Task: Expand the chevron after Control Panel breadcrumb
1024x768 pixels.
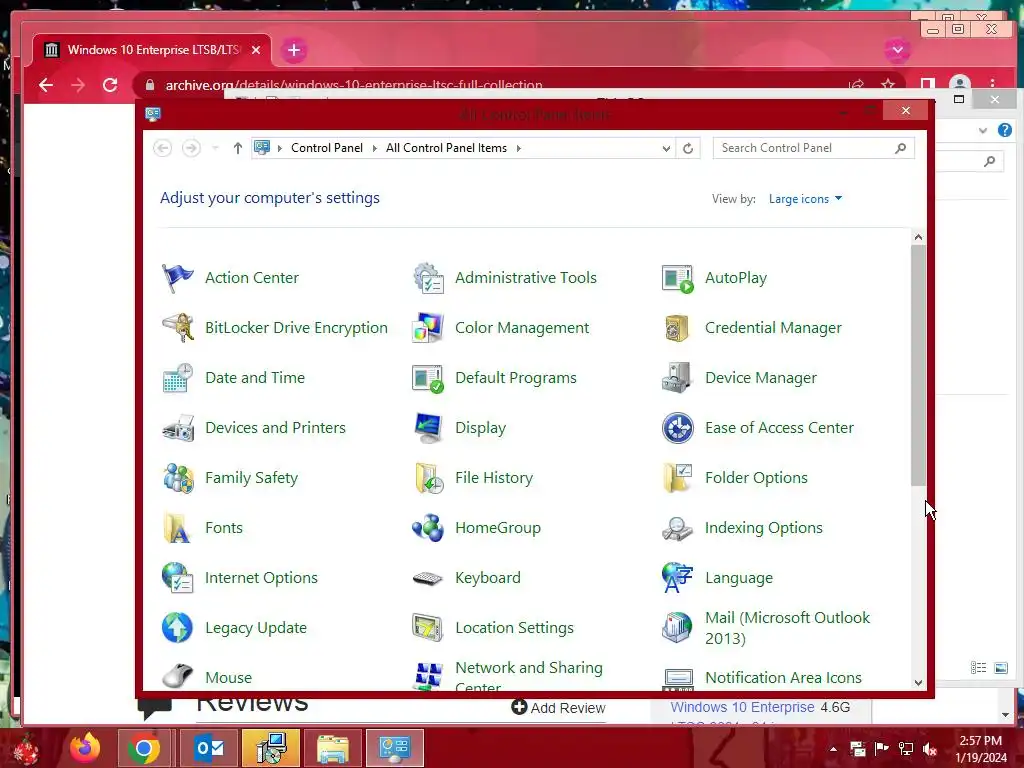Action: pyautogui.click(x=375, y=148)
